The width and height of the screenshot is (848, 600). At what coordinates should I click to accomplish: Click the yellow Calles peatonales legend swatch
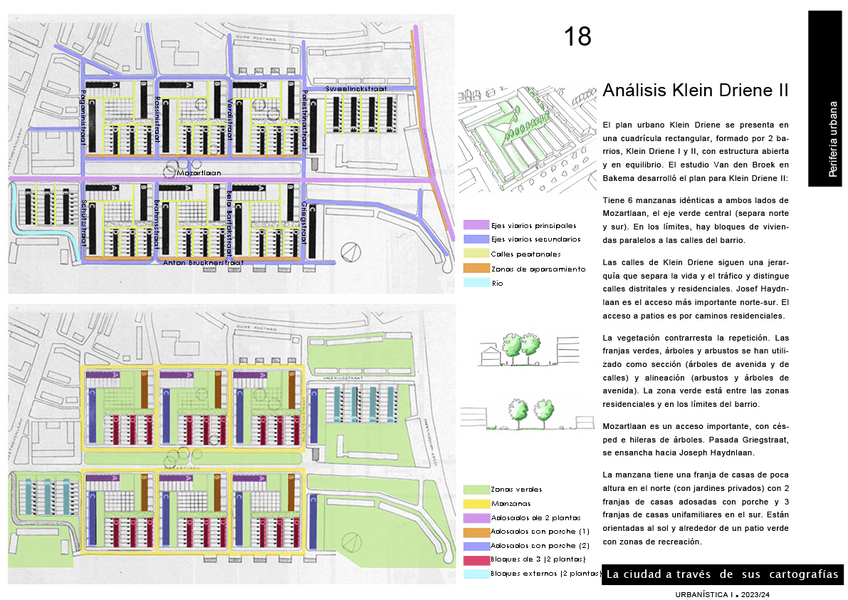pos(476,254)
